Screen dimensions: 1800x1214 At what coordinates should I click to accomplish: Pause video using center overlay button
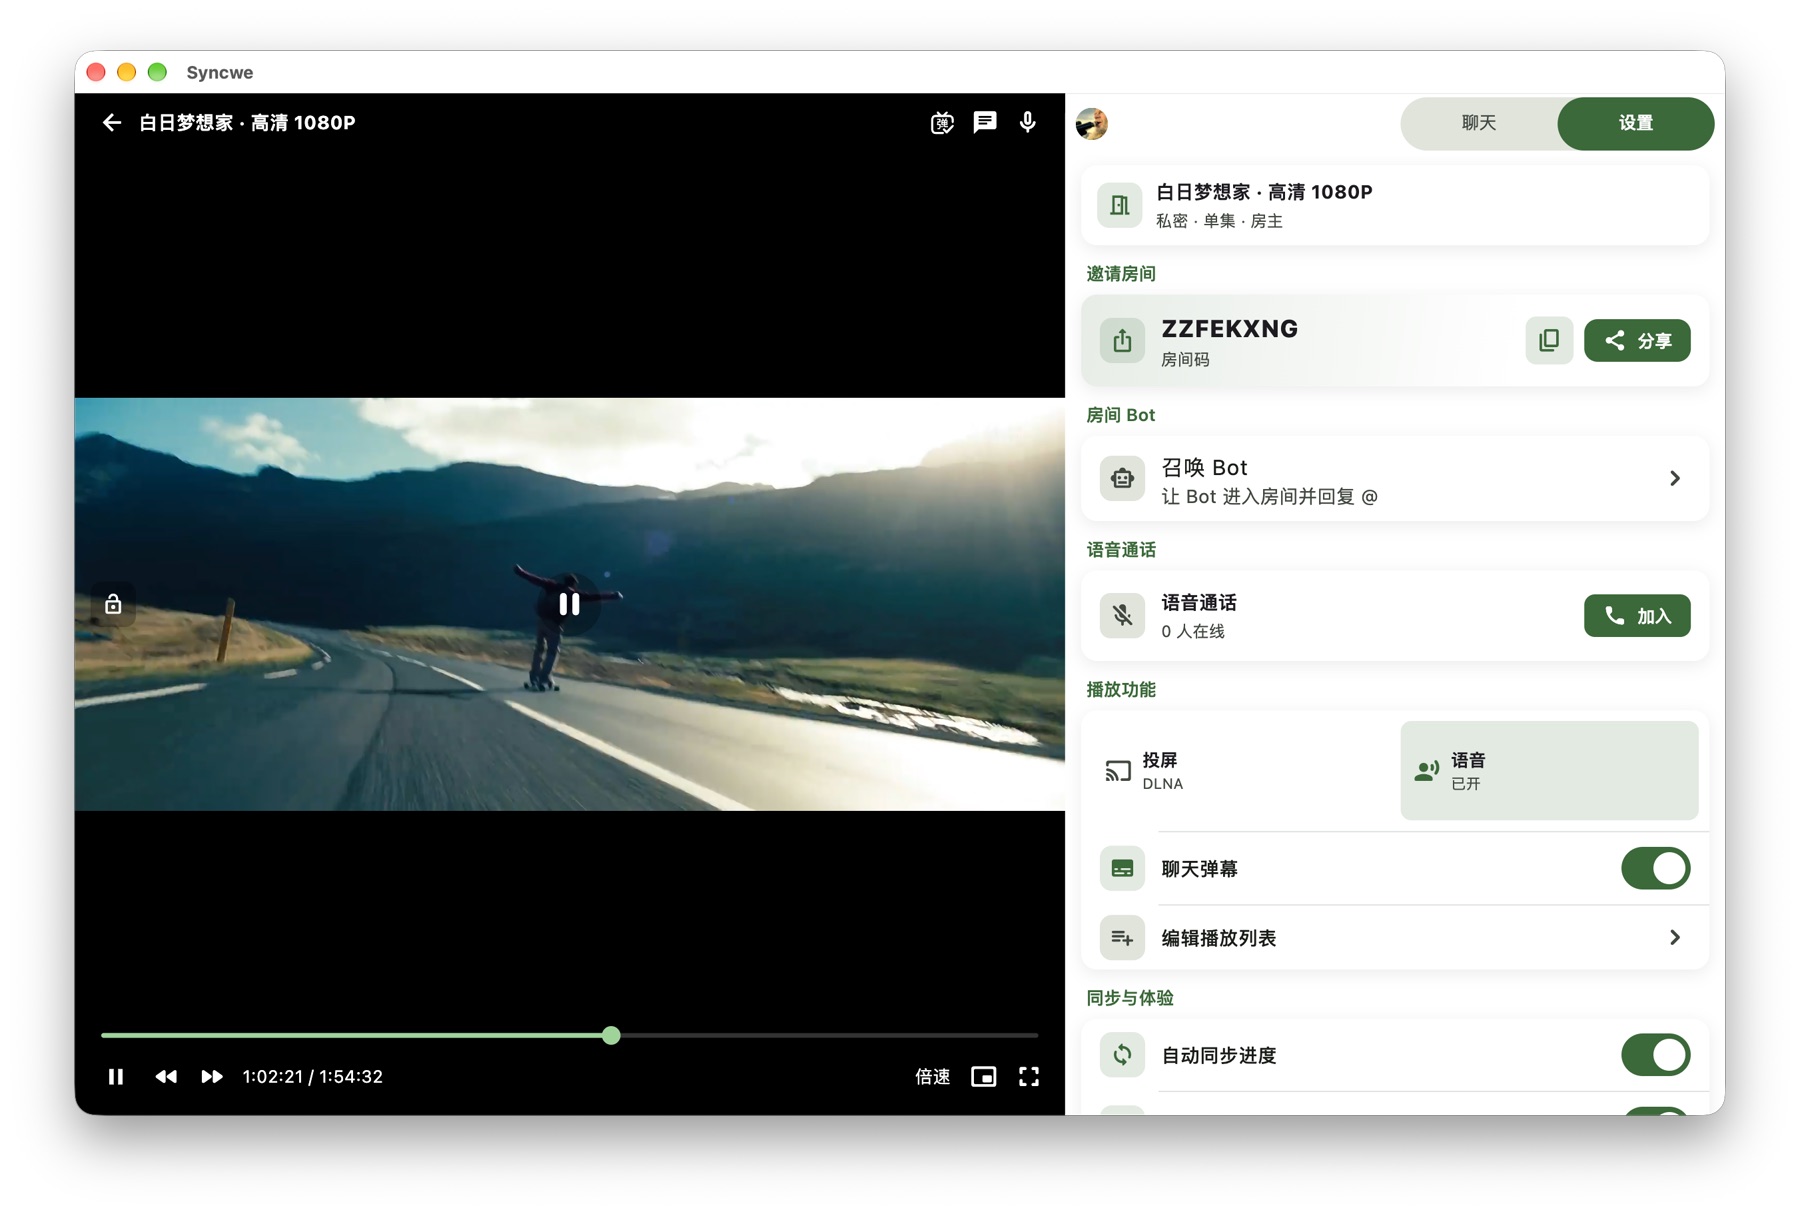(x=569, y=604)
